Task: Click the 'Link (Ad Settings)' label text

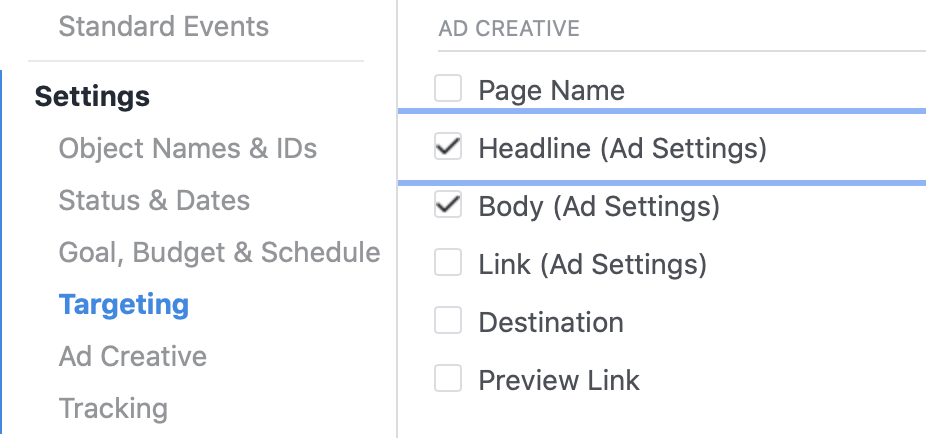Action: tap(592, 265)
